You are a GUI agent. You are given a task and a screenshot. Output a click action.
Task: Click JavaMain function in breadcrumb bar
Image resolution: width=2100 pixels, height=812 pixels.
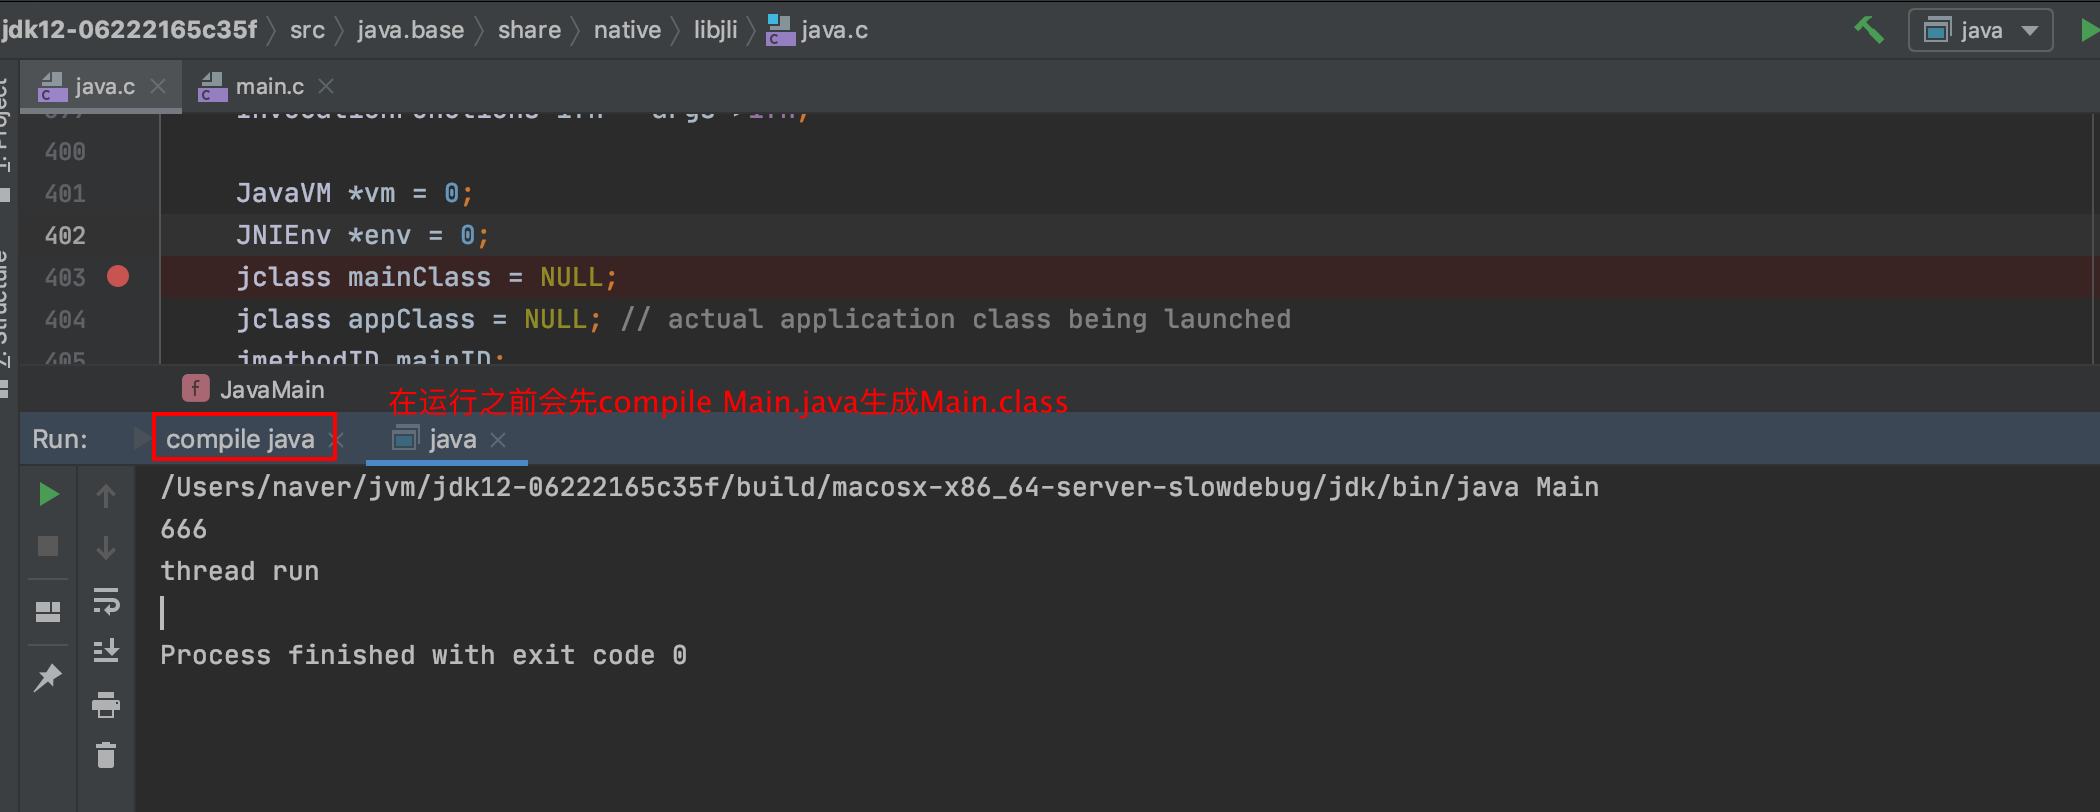(x=271, y=389)
